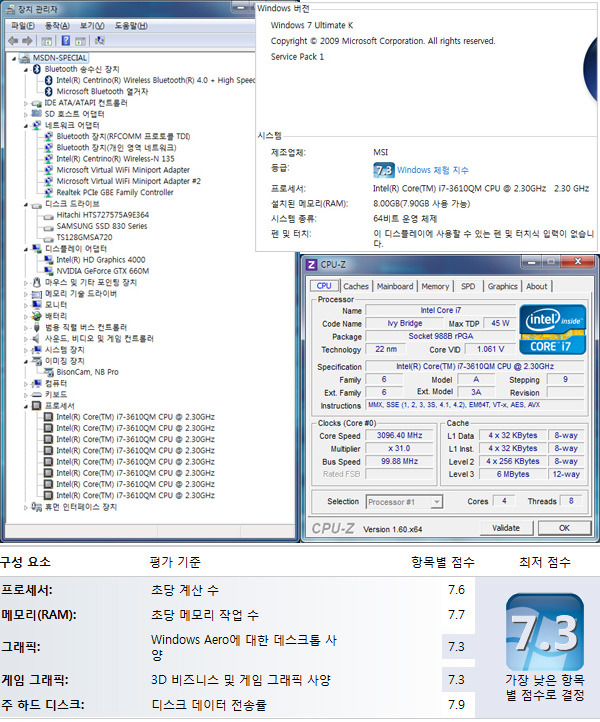Click the processor icon of the first i7-3610QM entry
This screenshot has width=600, height=722.
point(48,417)
